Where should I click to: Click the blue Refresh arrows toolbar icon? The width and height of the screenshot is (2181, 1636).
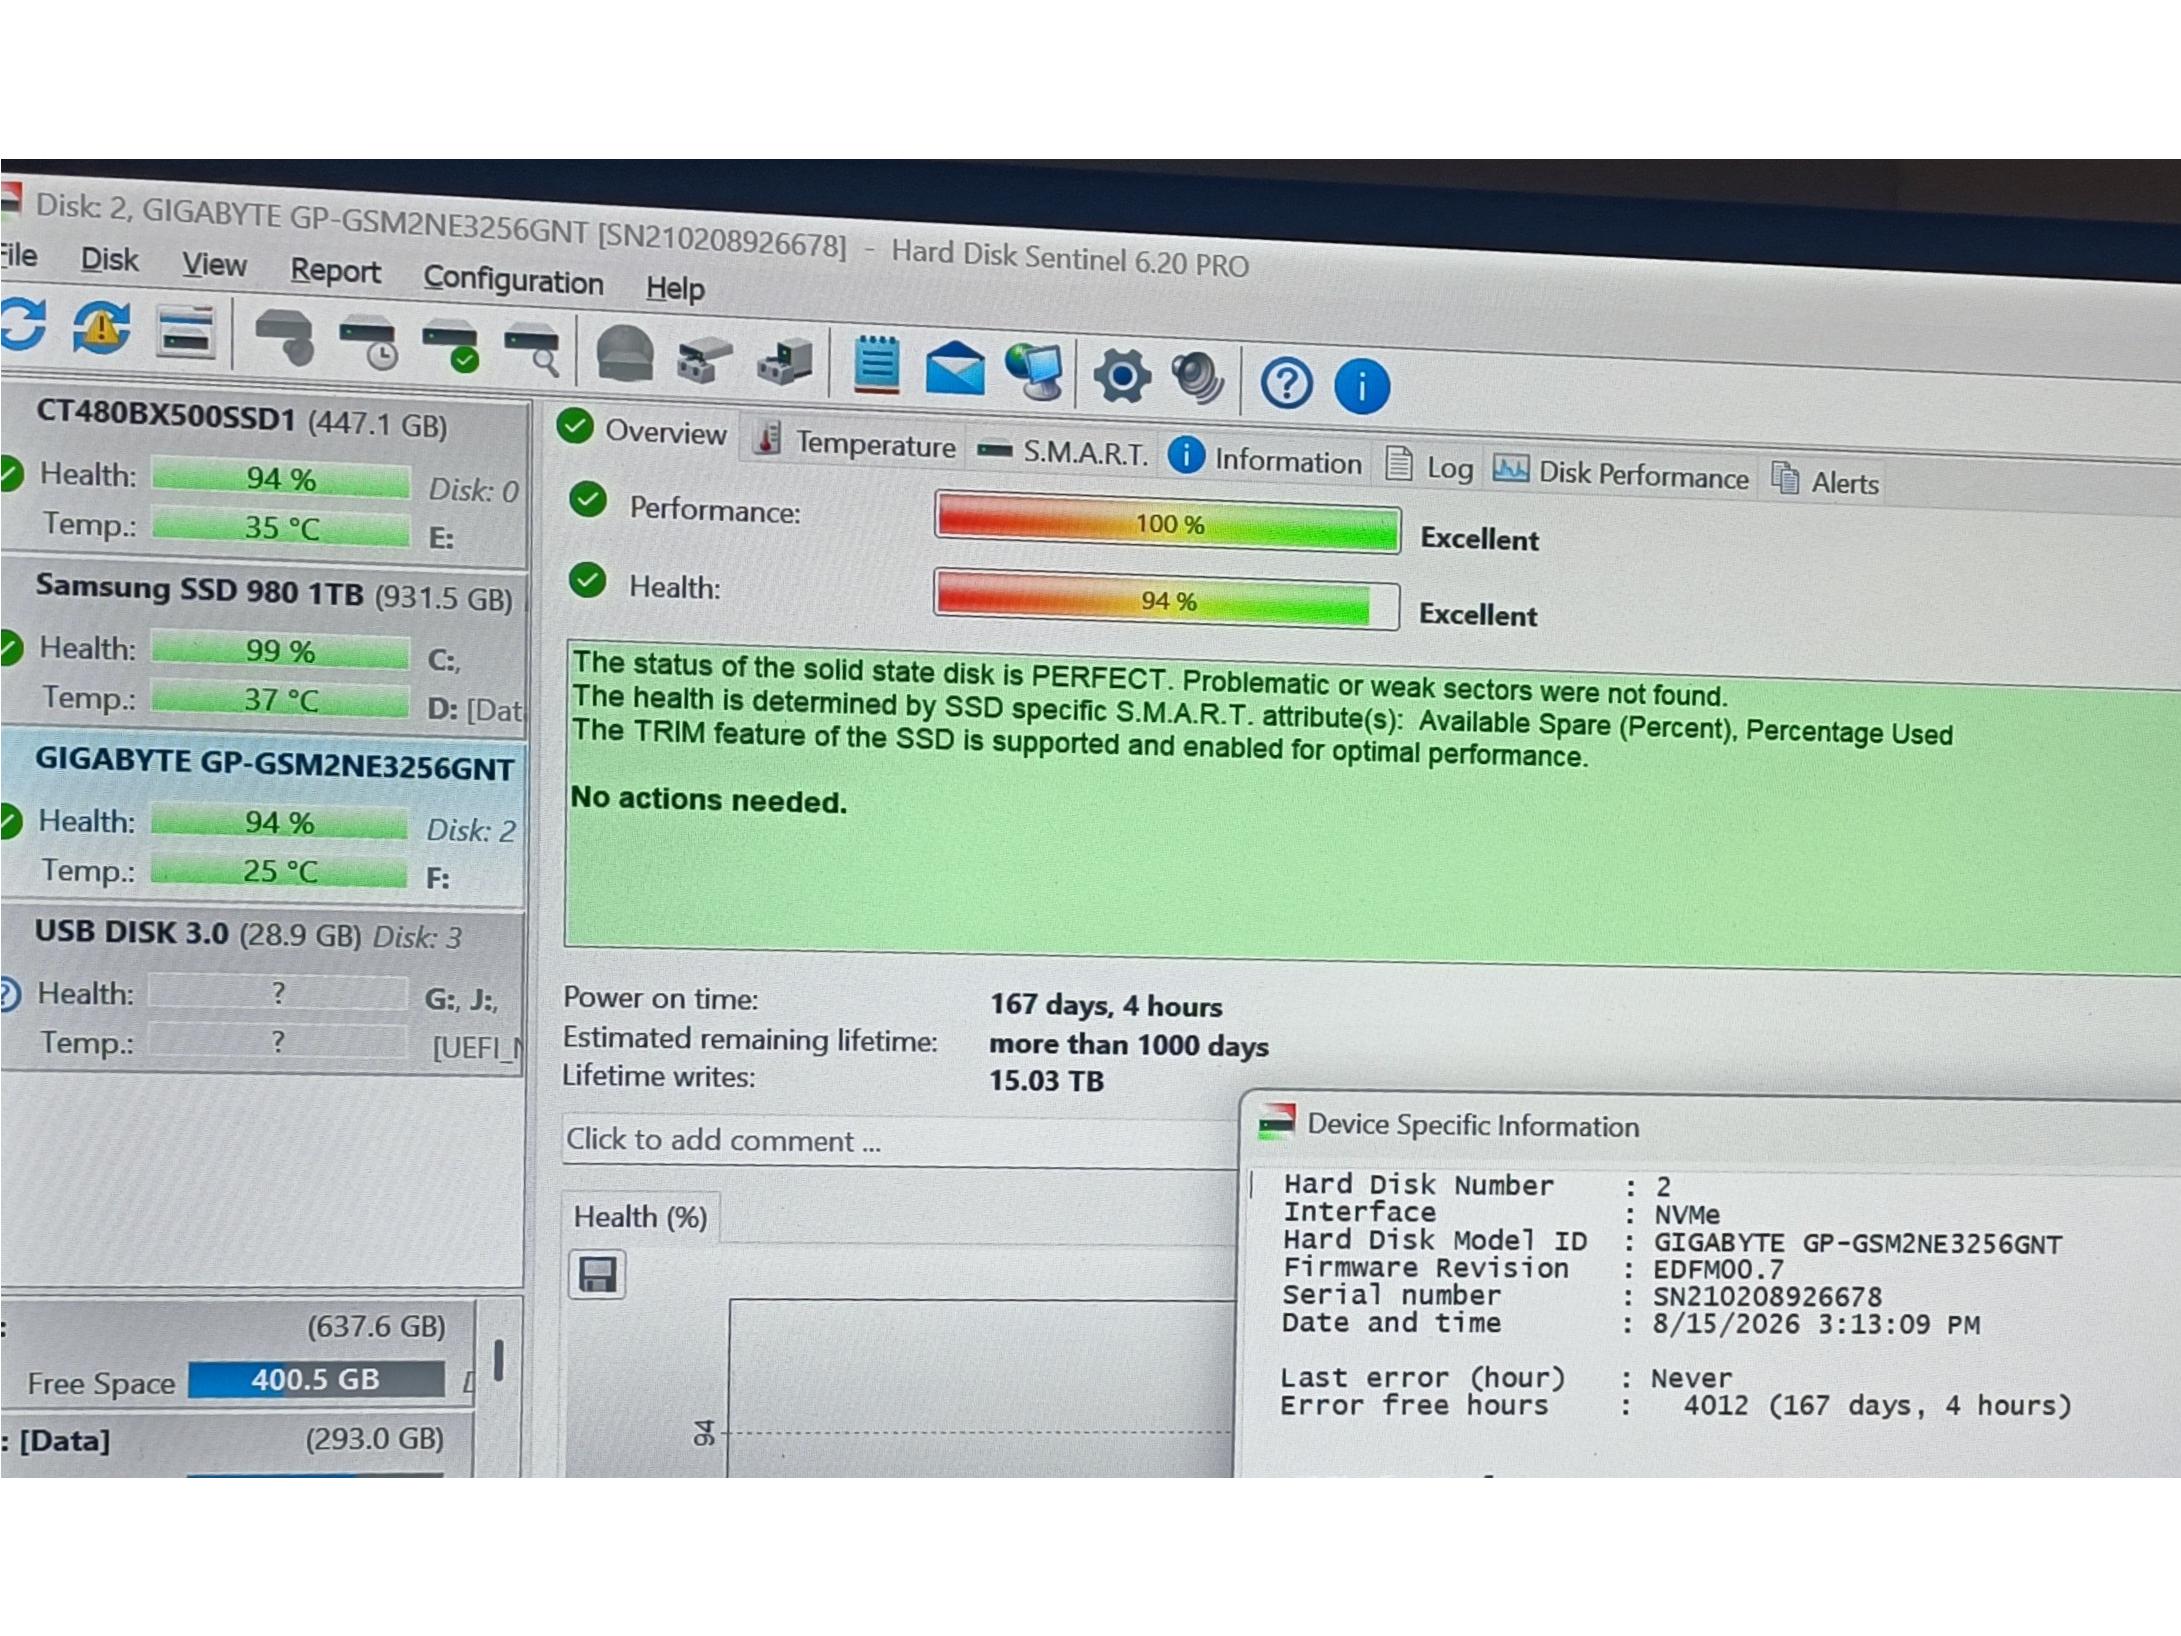point(24,324)
